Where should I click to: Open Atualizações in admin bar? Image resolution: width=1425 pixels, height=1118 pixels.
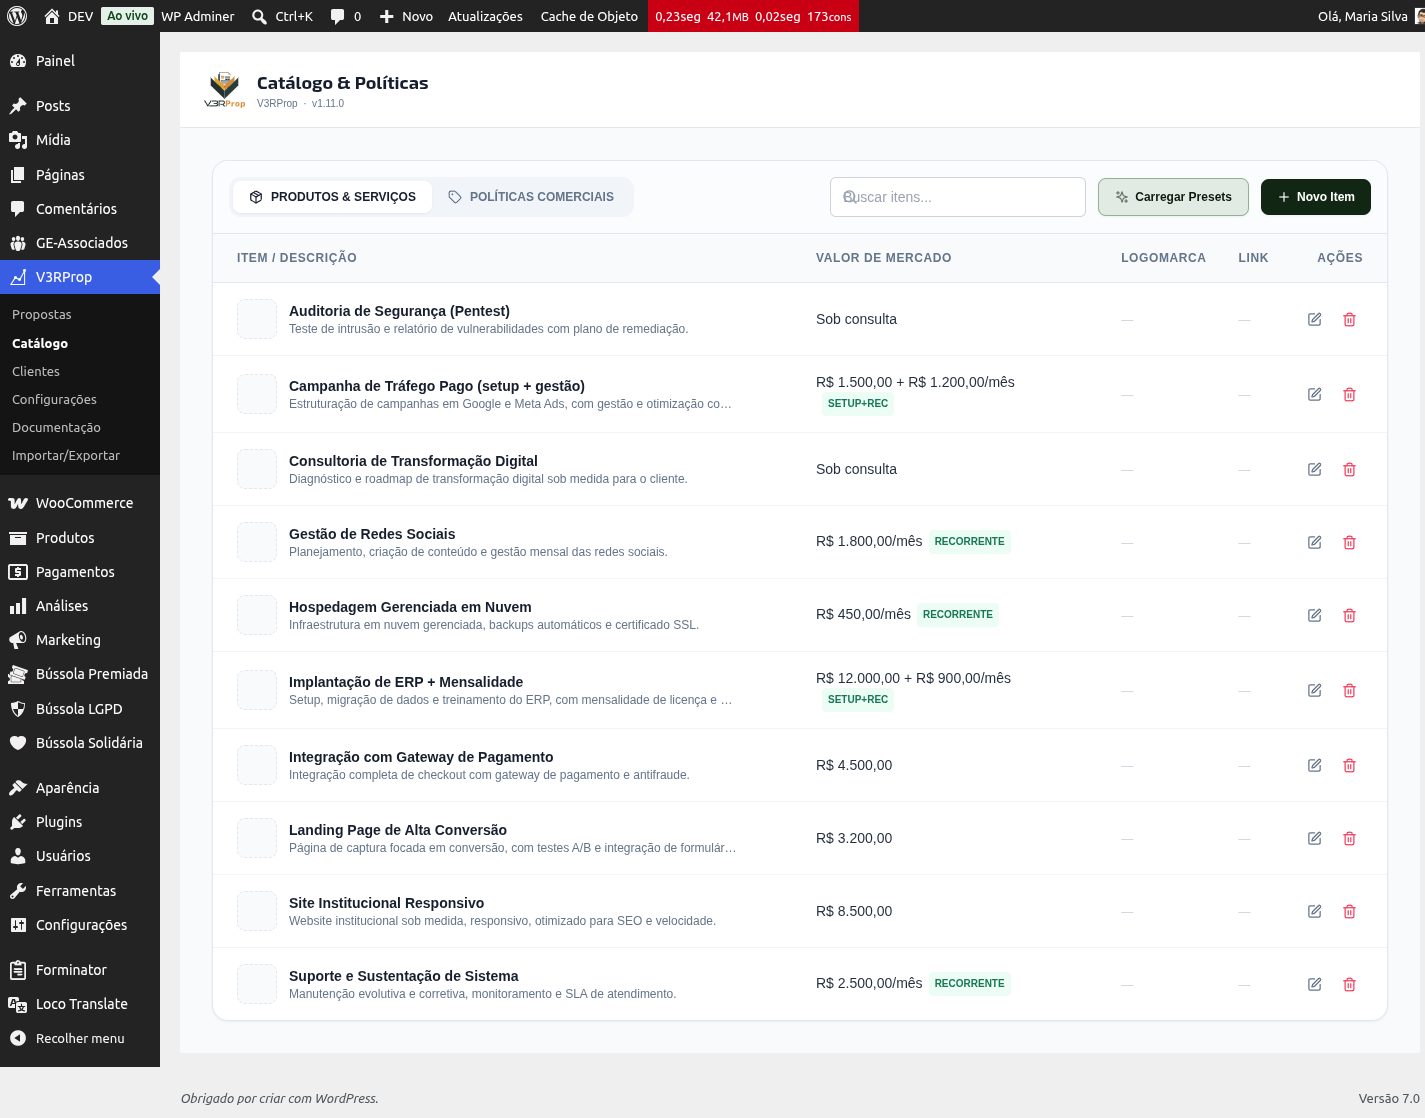point(485,16)
